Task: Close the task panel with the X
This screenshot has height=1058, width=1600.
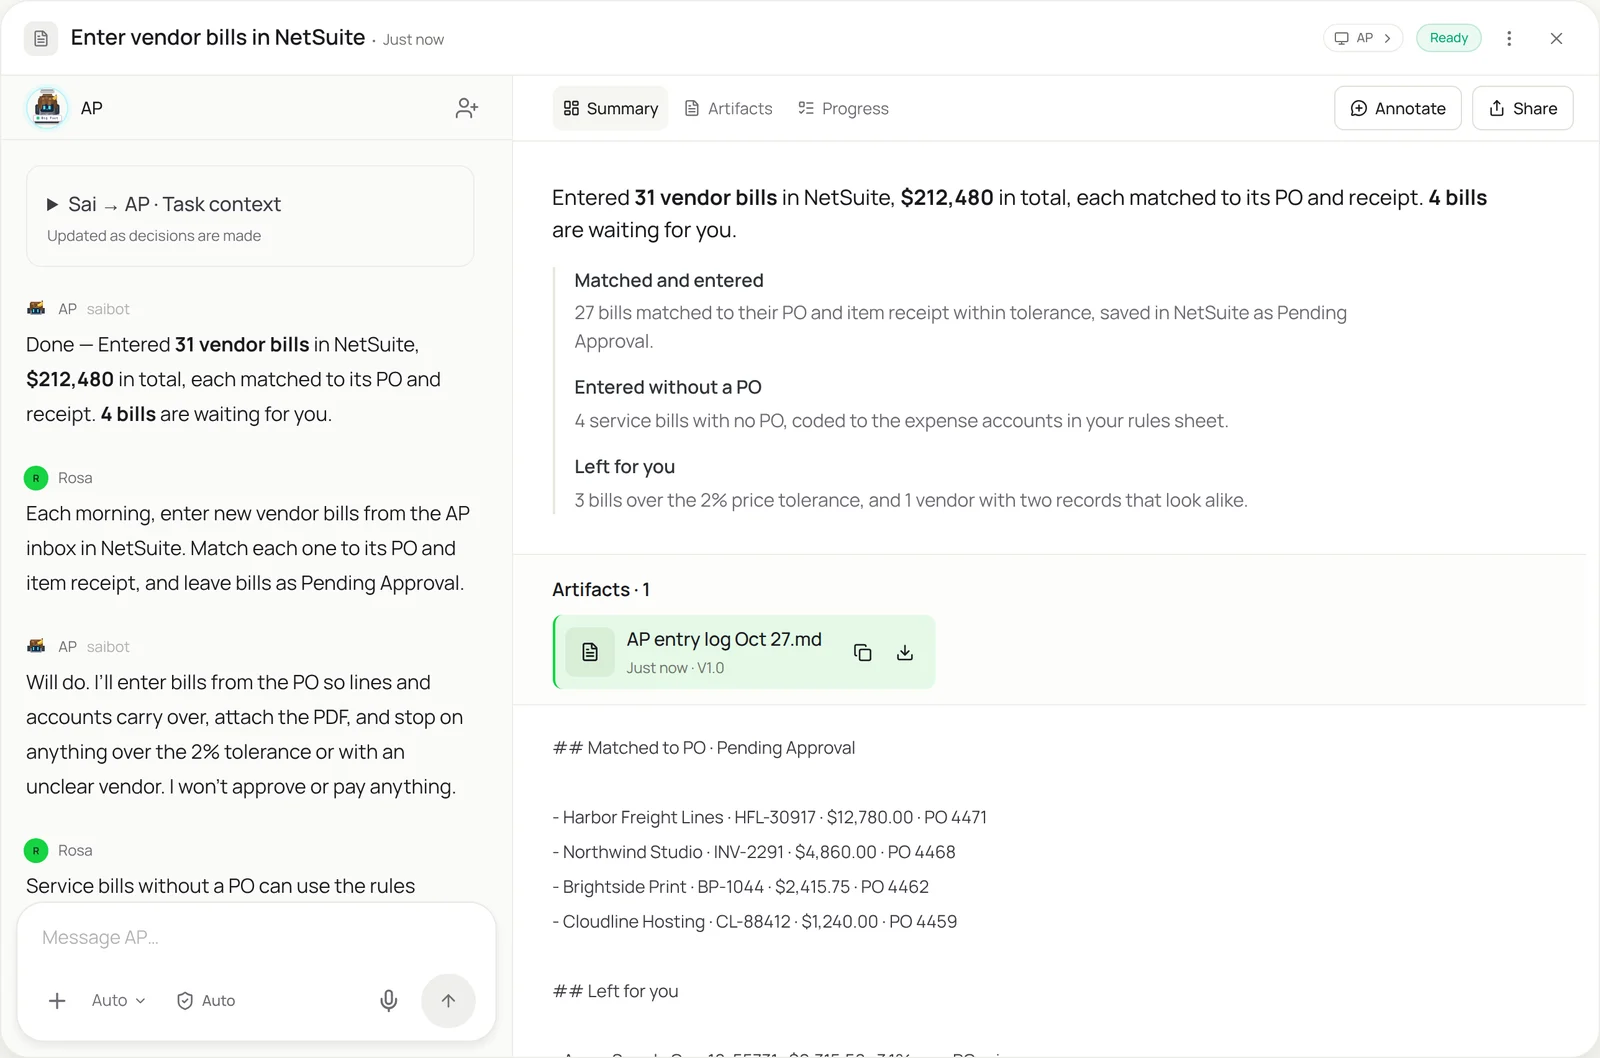Action: pyautogui.click(x=1556, y=38)
